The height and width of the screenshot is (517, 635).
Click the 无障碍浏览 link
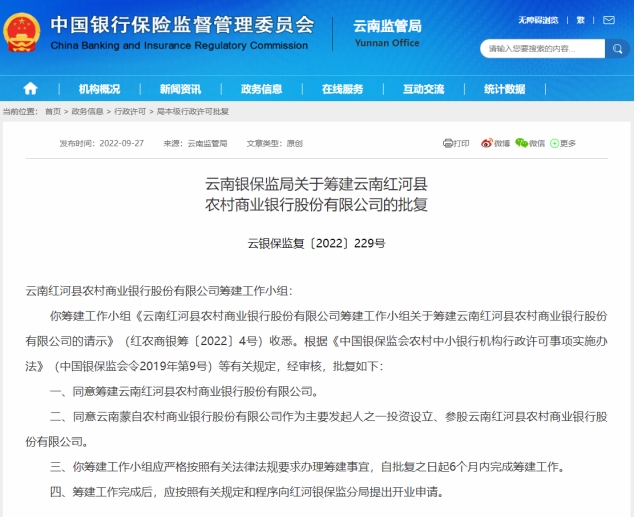click(538, 20)
